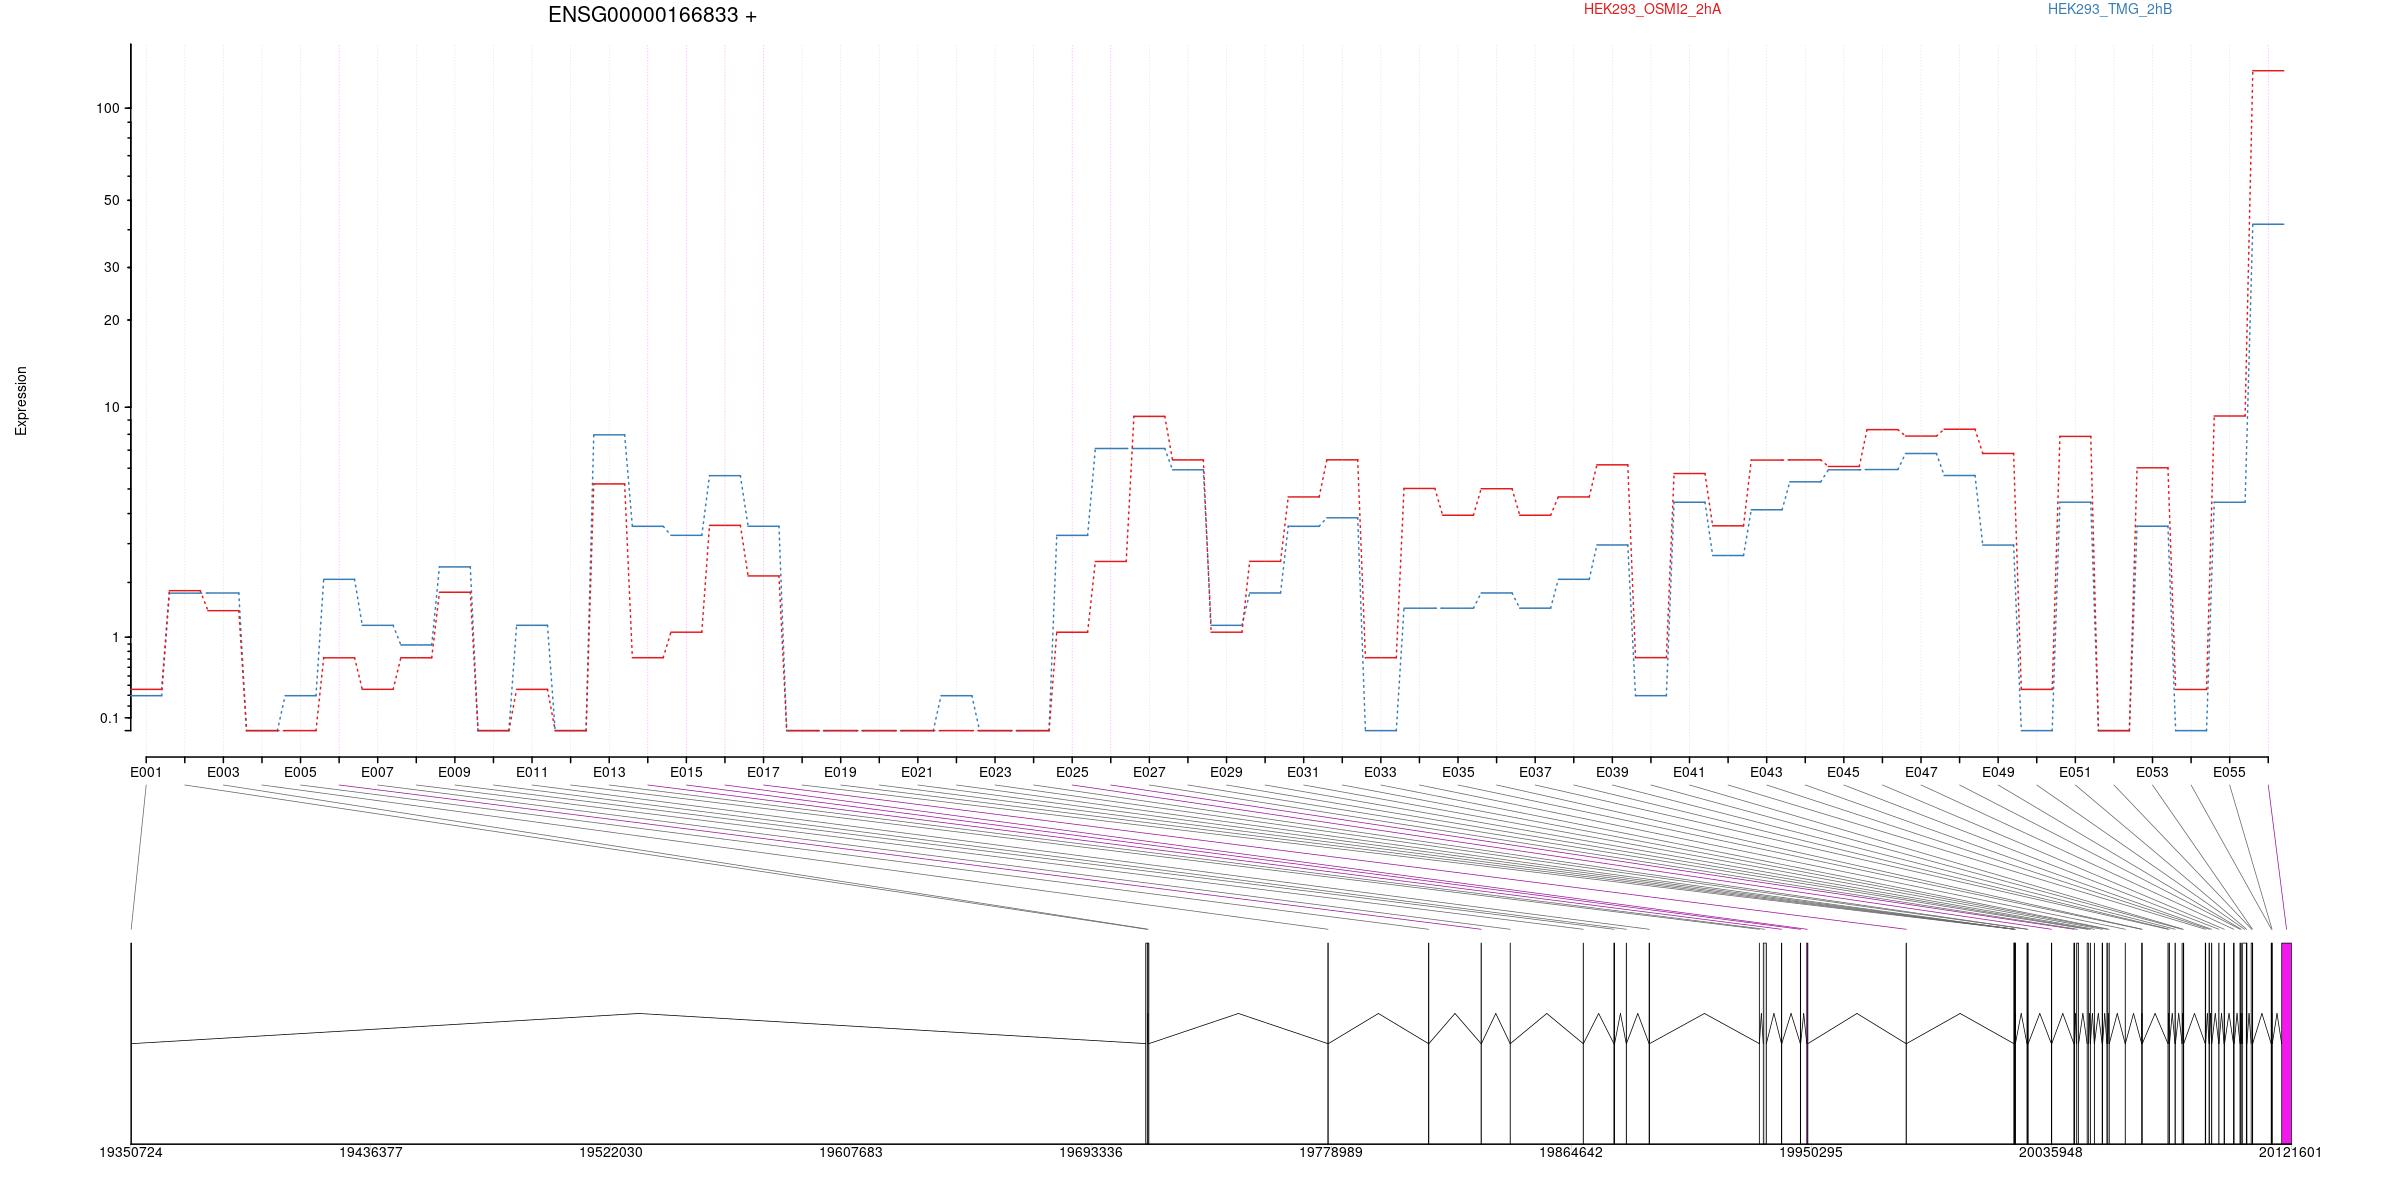Click exon label E047
Image resolution: width=2400 pixels, height=1200 pixels.
[1921, 772]
